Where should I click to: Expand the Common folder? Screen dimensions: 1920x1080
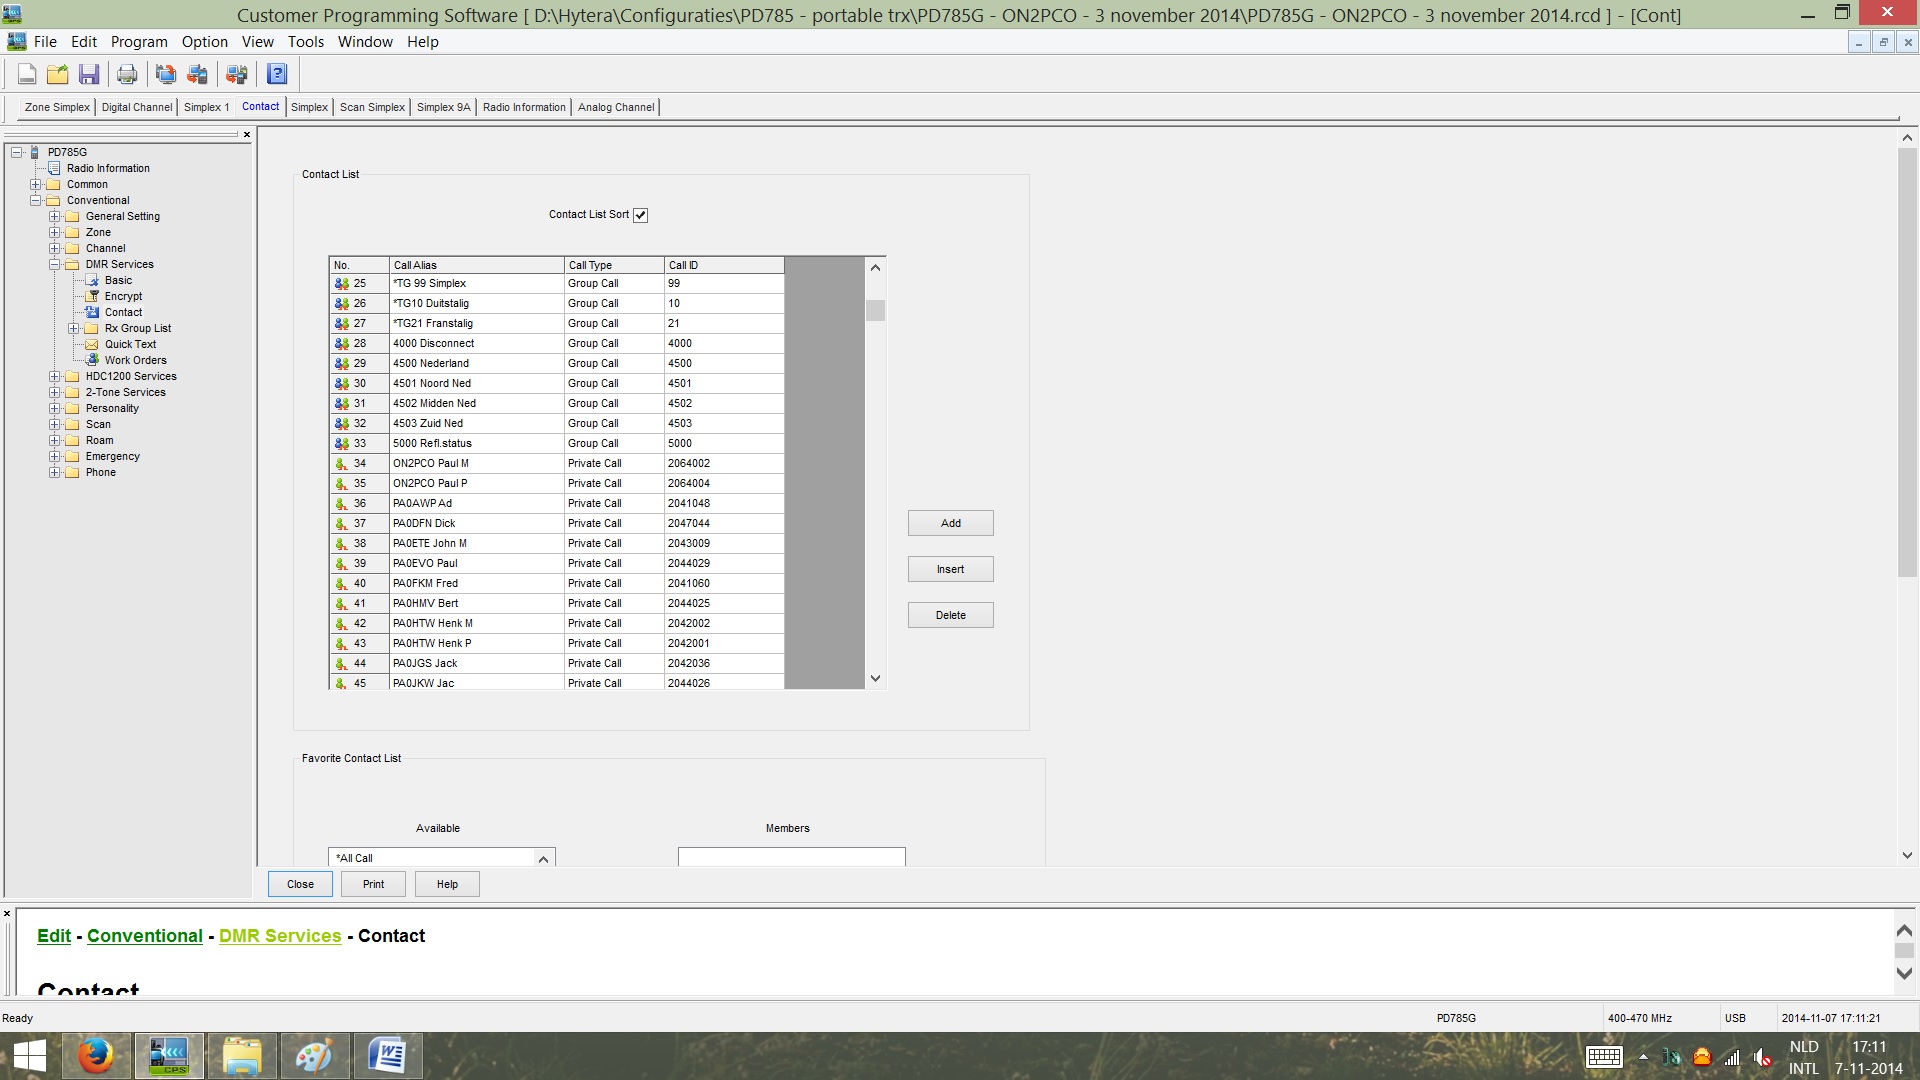tap(36, 184)
